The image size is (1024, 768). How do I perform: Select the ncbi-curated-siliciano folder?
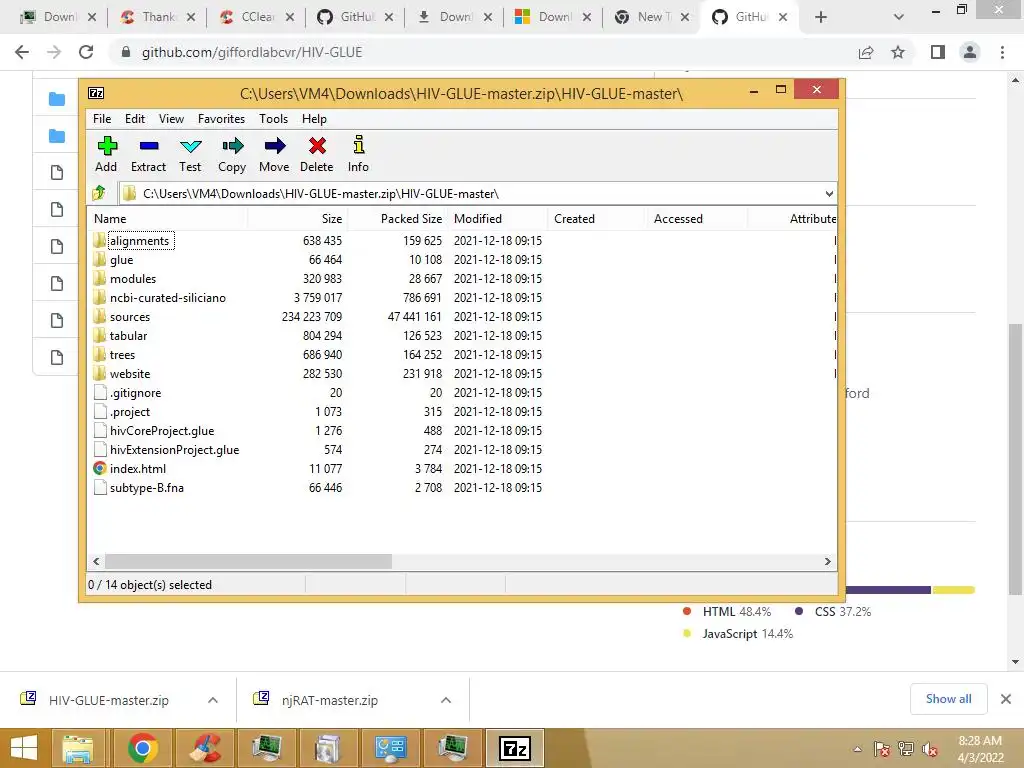(x=168, y=298)
